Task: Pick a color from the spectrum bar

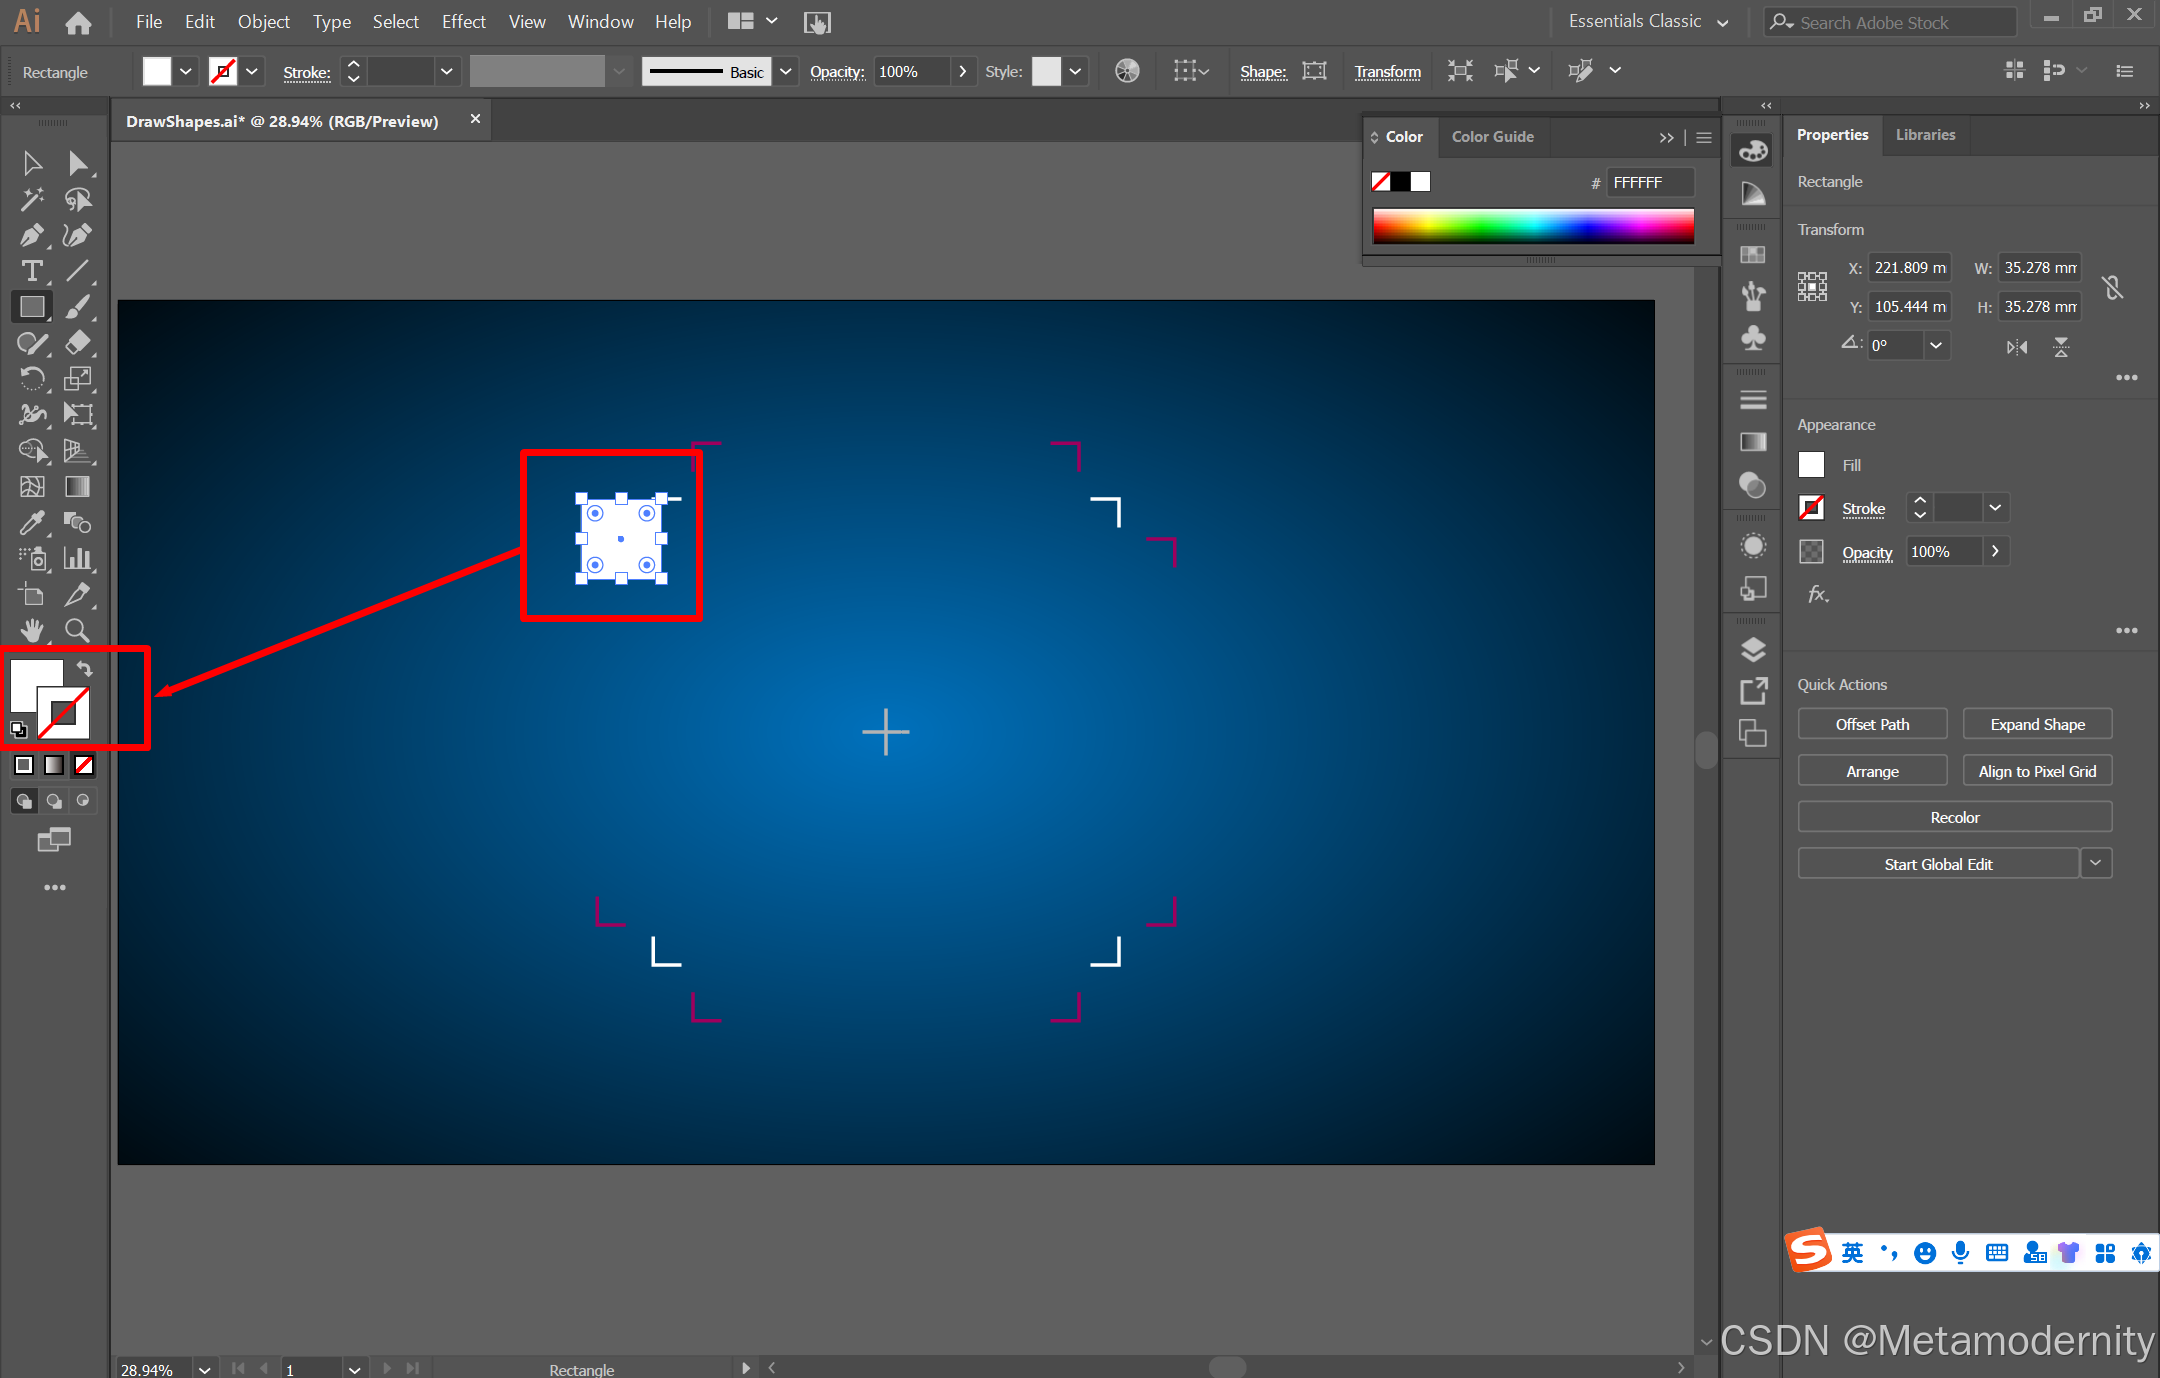Action: coord(1533,226)
